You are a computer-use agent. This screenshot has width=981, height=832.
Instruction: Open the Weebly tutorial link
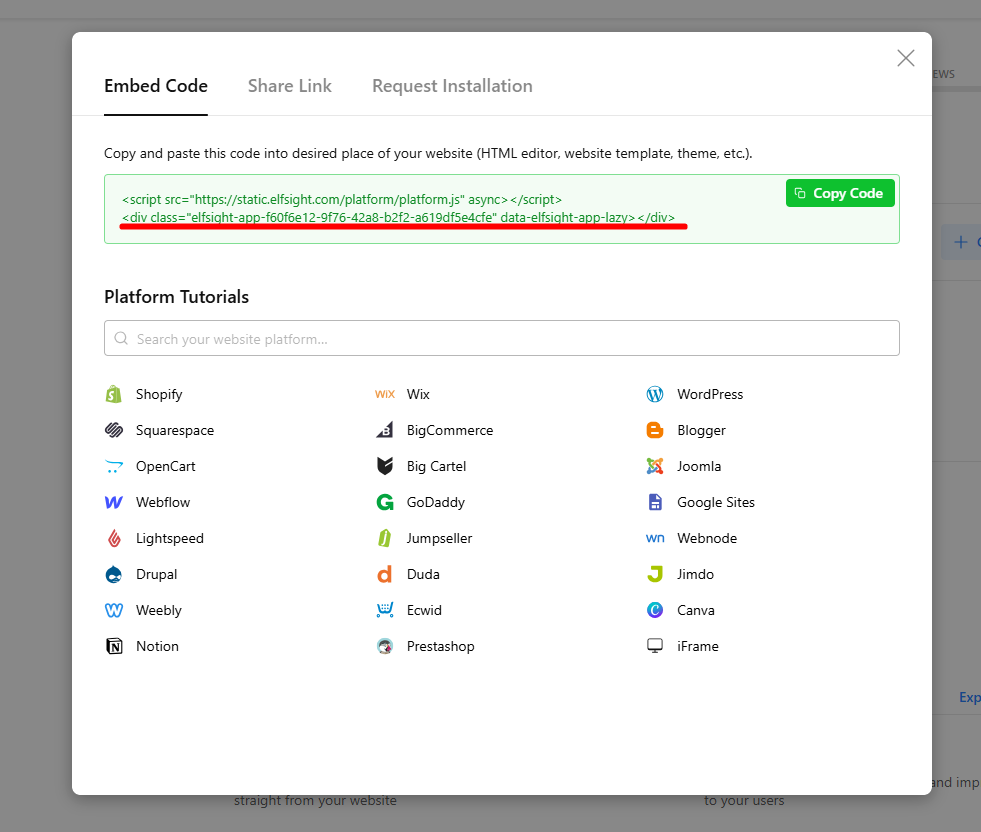tap(158, 610)
